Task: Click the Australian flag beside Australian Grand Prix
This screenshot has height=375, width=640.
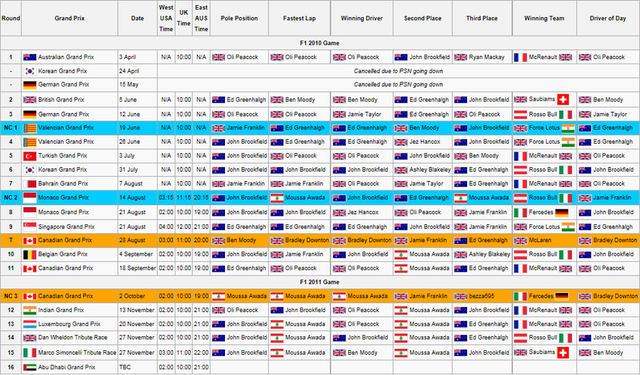Action: [x=30, y=58]
